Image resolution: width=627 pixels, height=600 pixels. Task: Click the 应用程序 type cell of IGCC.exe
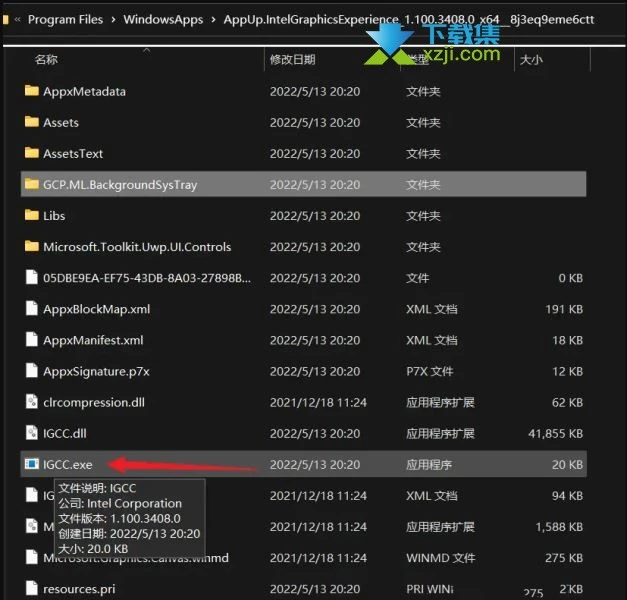point(429,465)
